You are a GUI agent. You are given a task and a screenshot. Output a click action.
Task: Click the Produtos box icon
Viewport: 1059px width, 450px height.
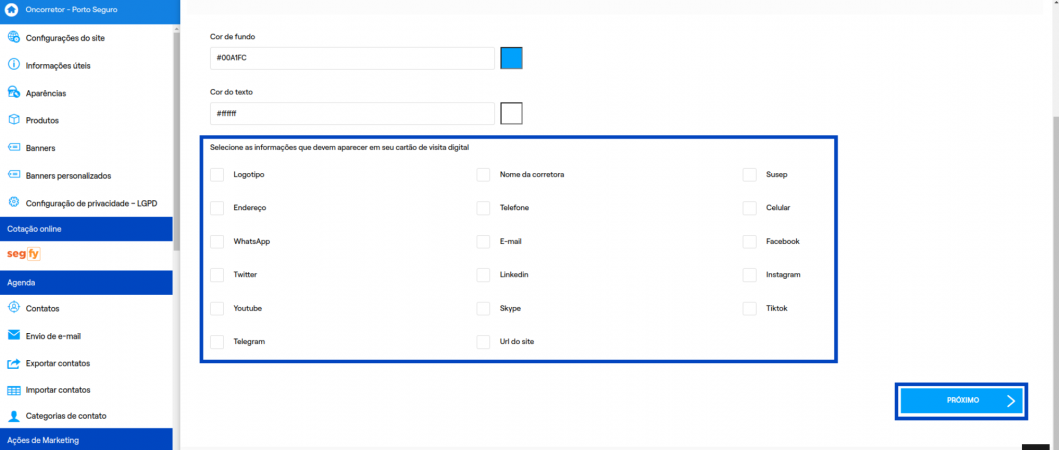[14, 120]
